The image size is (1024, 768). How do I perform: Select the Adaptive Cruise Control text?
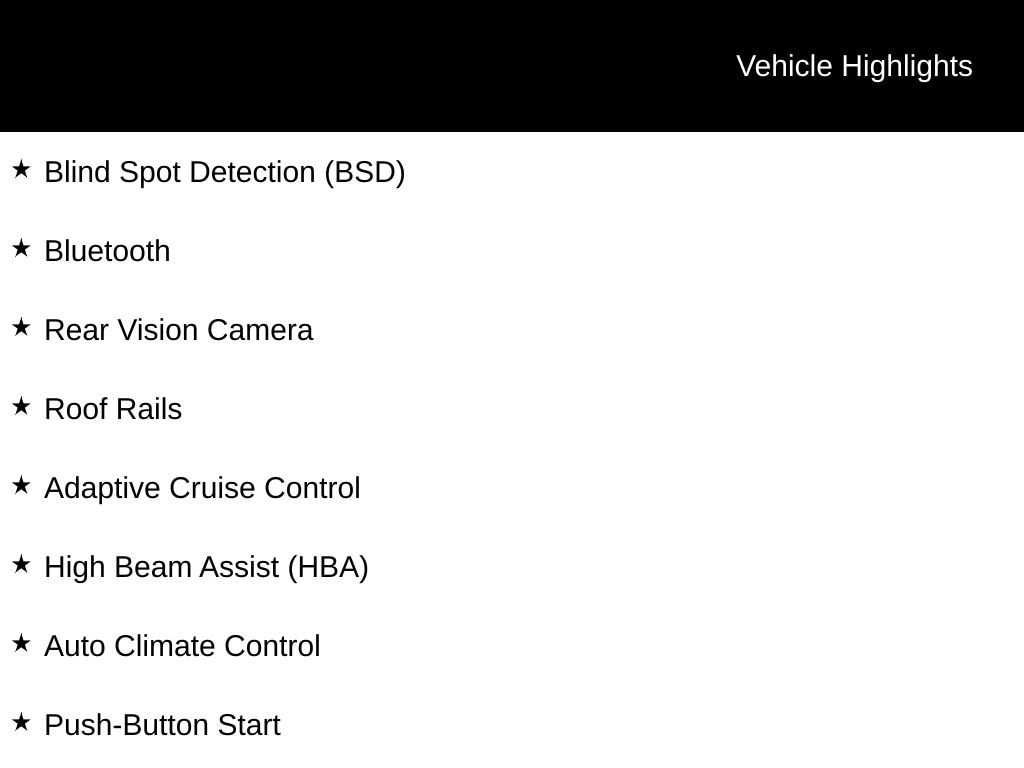click(202, 488)
